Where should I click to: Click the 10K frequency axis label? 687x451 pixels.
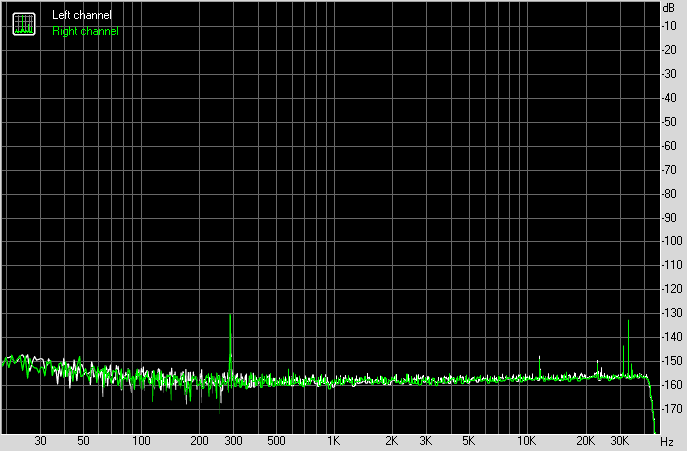(527, 441)
